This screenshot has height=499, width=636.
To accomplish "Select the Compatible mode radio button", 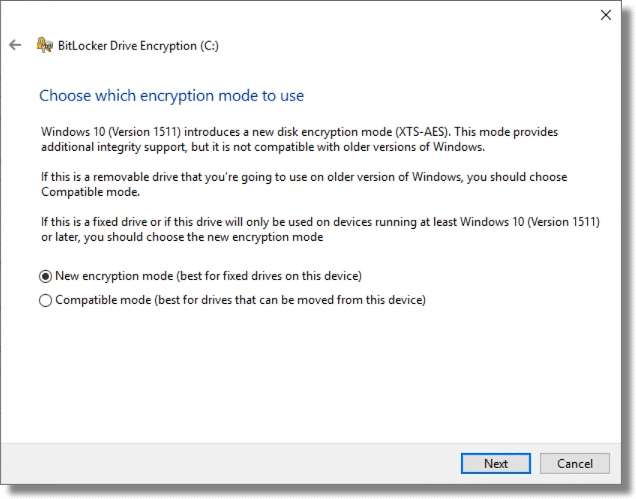I will coord(45,300).
